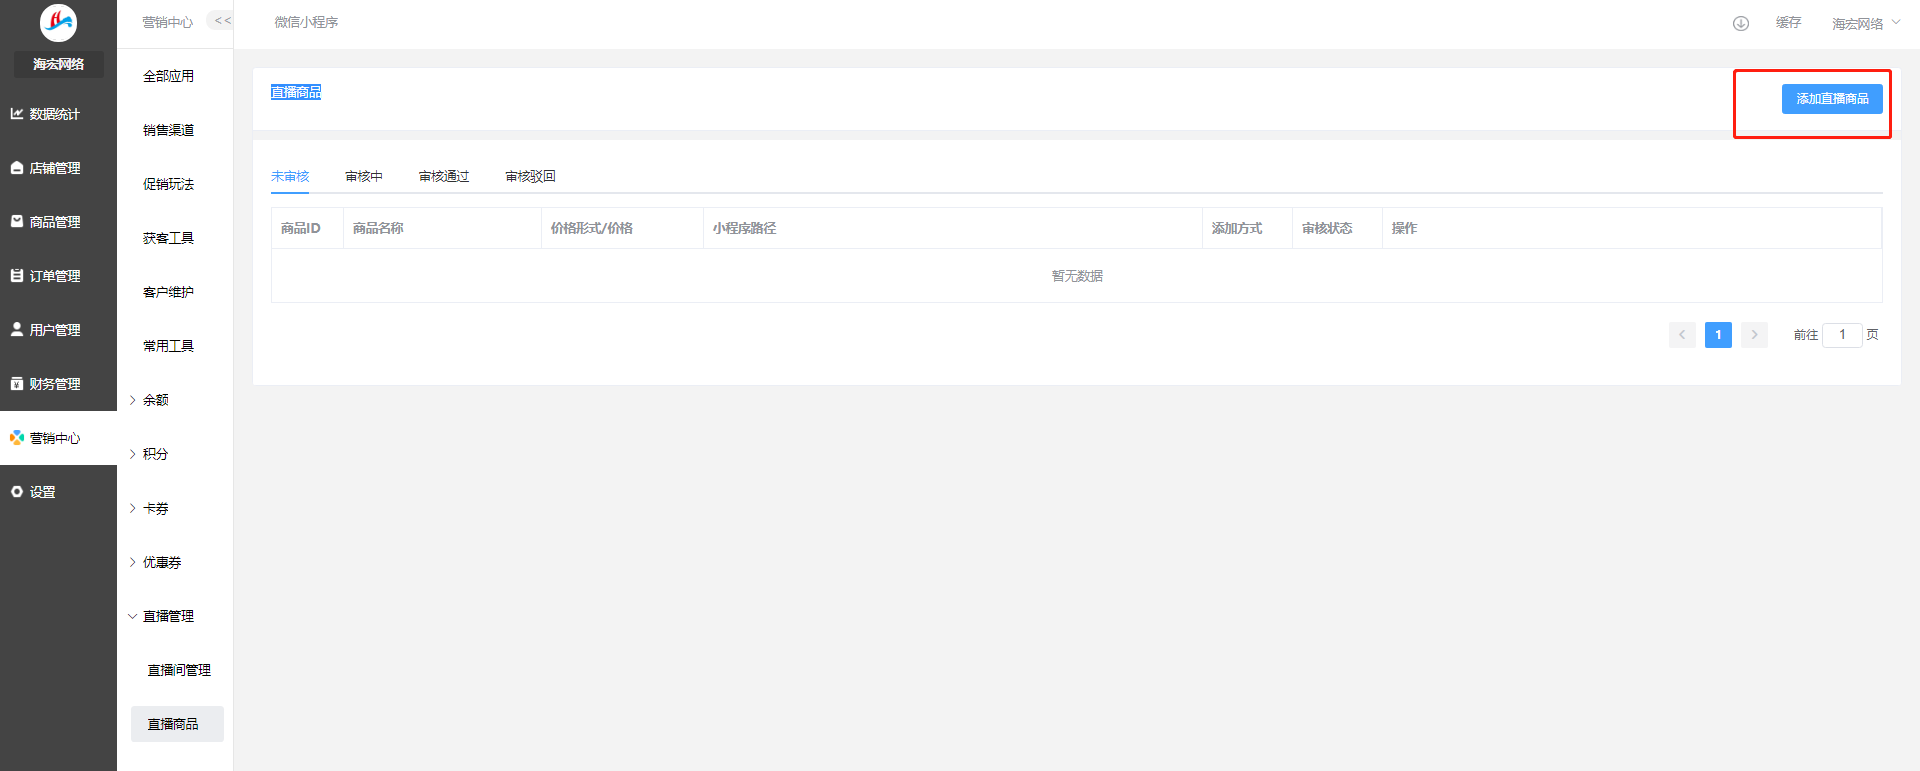This screenshot has width=1920, height=771.
Task: Click the 直播商品 page title
Action: point(296,92)
